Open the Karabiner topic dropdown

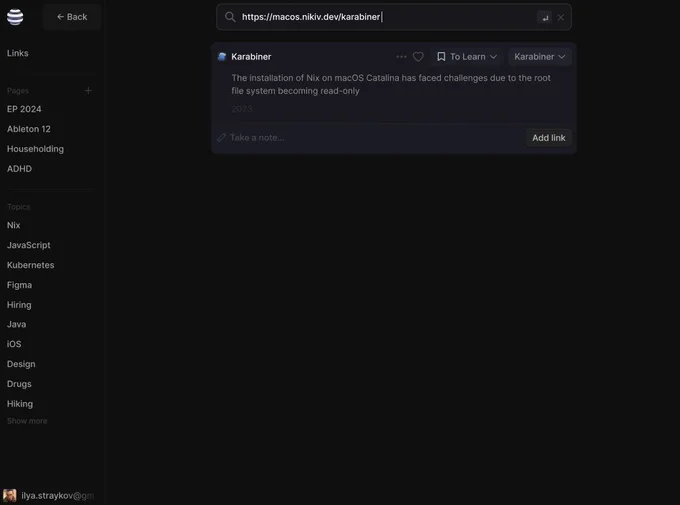pos(539,56)
